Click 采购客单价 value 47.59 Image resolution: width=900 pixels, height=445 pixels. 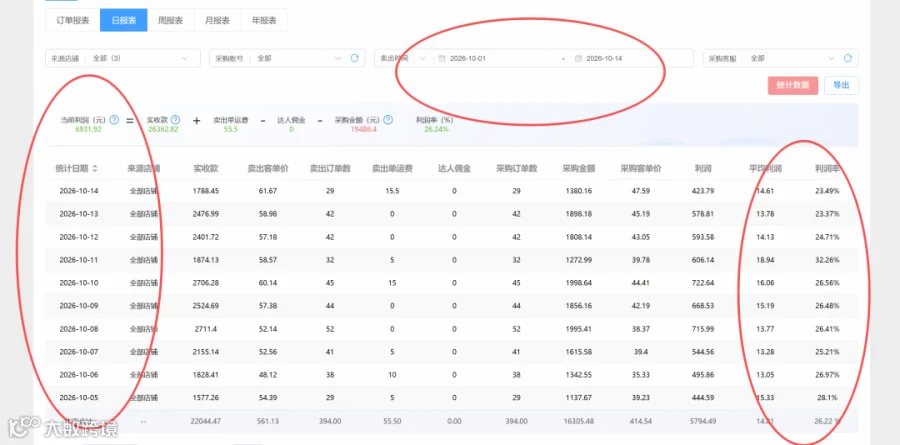(641, 191)
